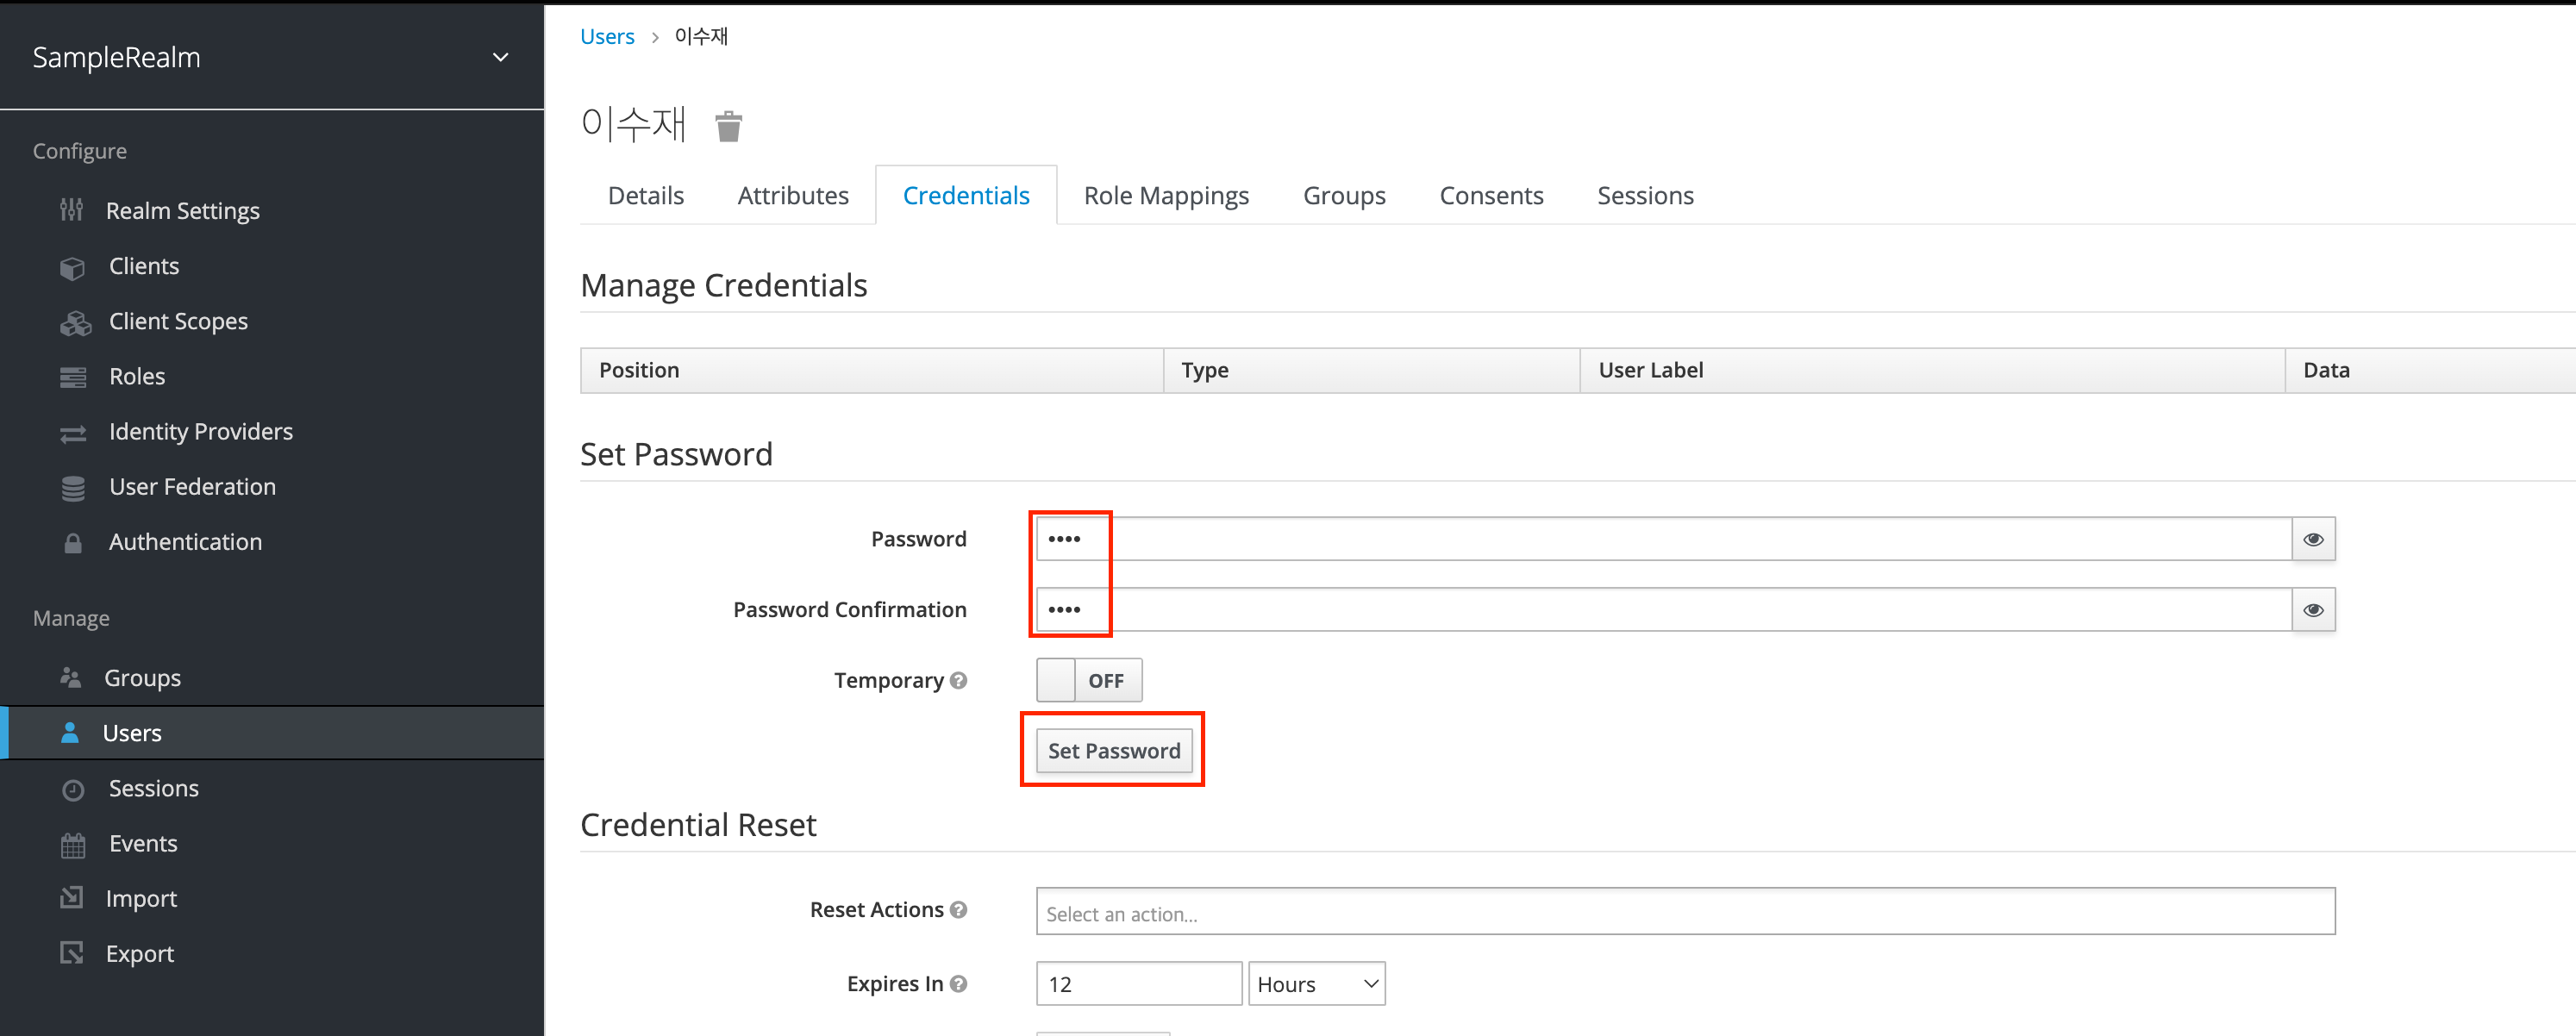Expand the SampleRealm realm selector
This screenshot has height=1036, width=2576.
pos(500,58)
